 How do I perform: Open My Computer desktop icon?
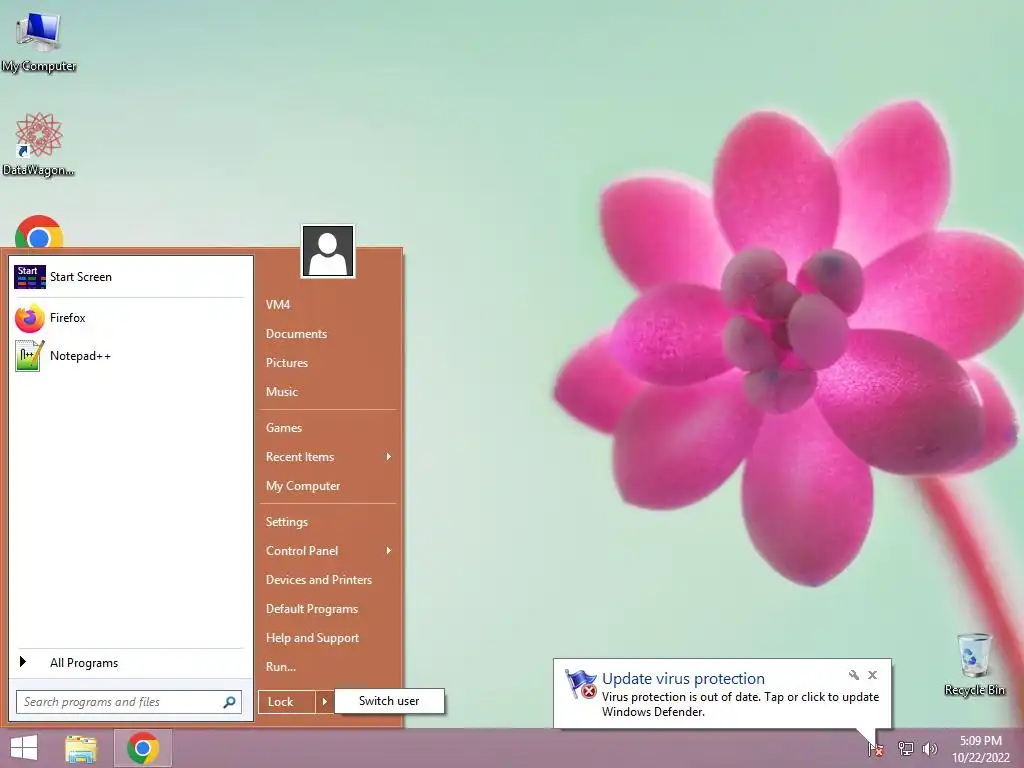39,40
